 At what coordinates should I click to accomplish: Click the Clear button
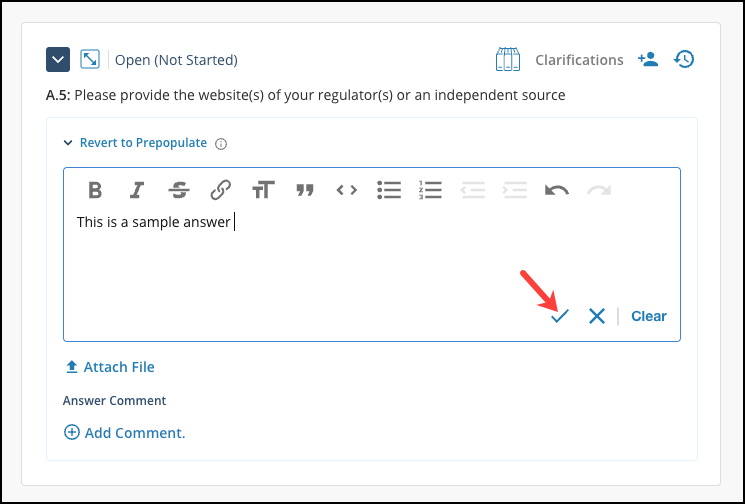point(649,316)
